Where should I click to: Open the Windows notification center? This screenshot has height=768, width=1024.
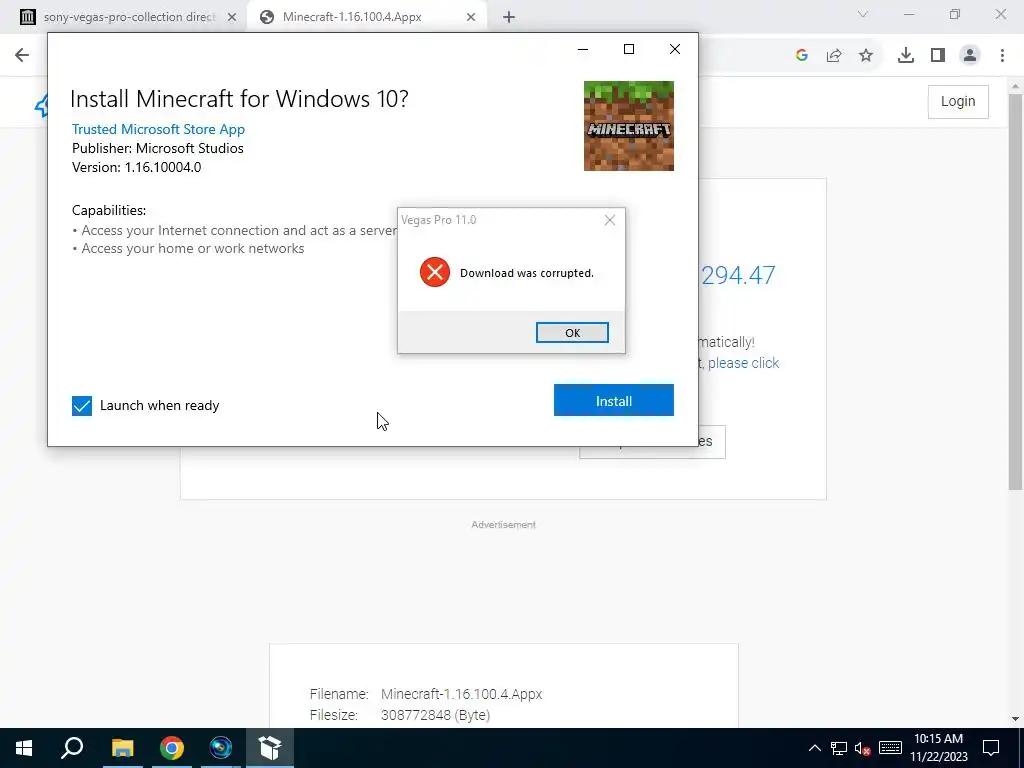click(991, 748)
